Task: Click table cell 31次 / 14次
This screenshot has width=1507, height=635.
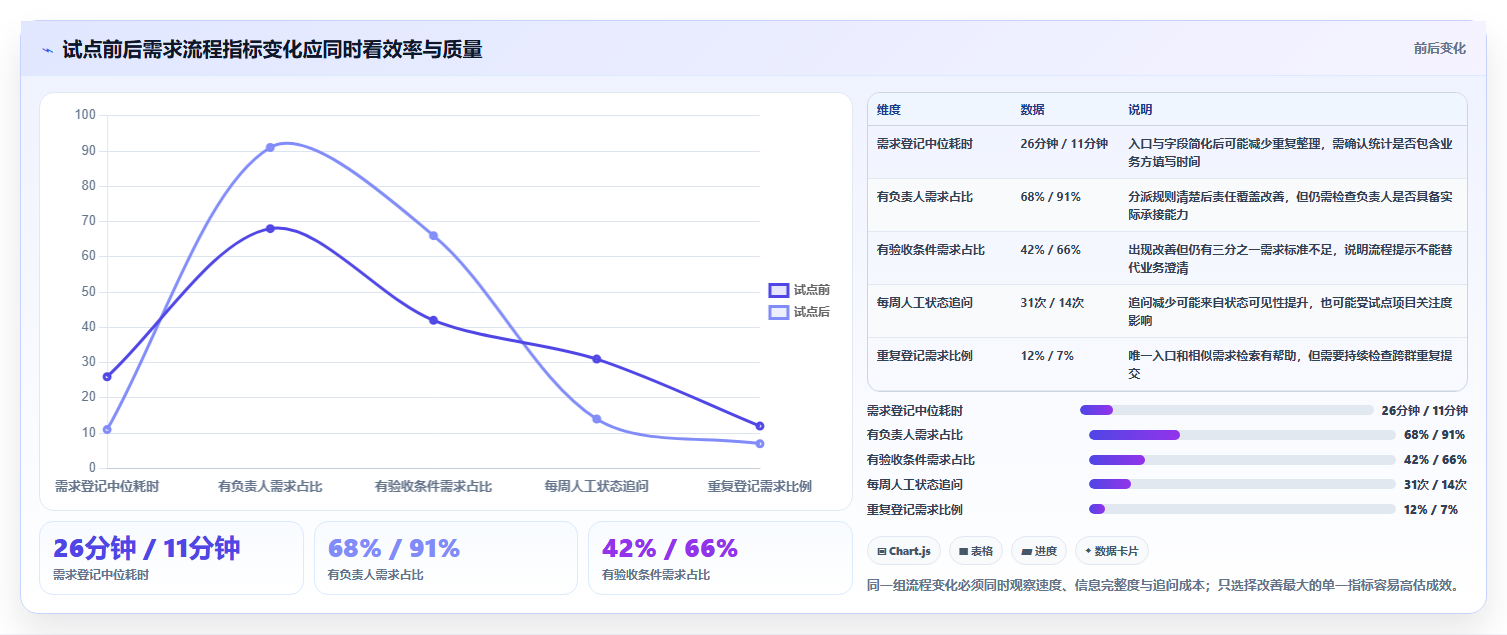Action: (1052, 302)
